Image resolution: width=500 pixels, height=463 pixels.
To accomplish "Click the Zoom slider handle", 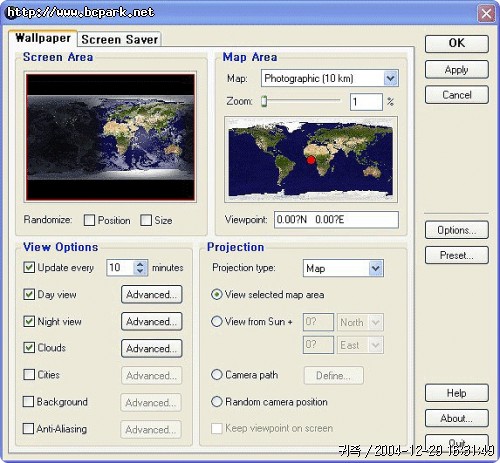I will coord(264,101).
